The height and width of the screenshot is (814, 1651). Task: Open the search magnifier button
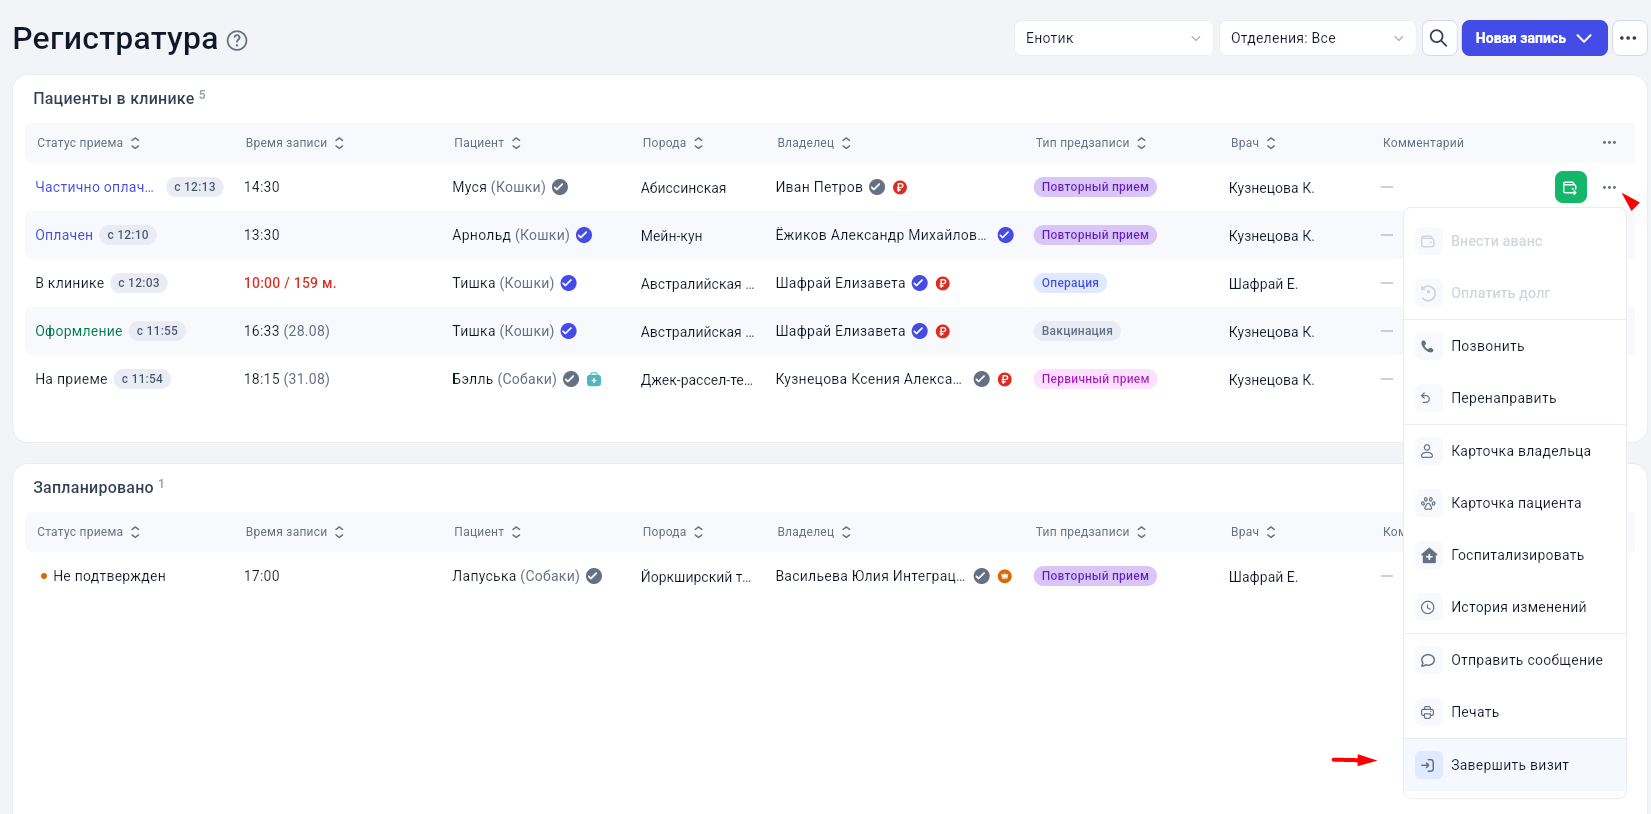[1439, 38]
